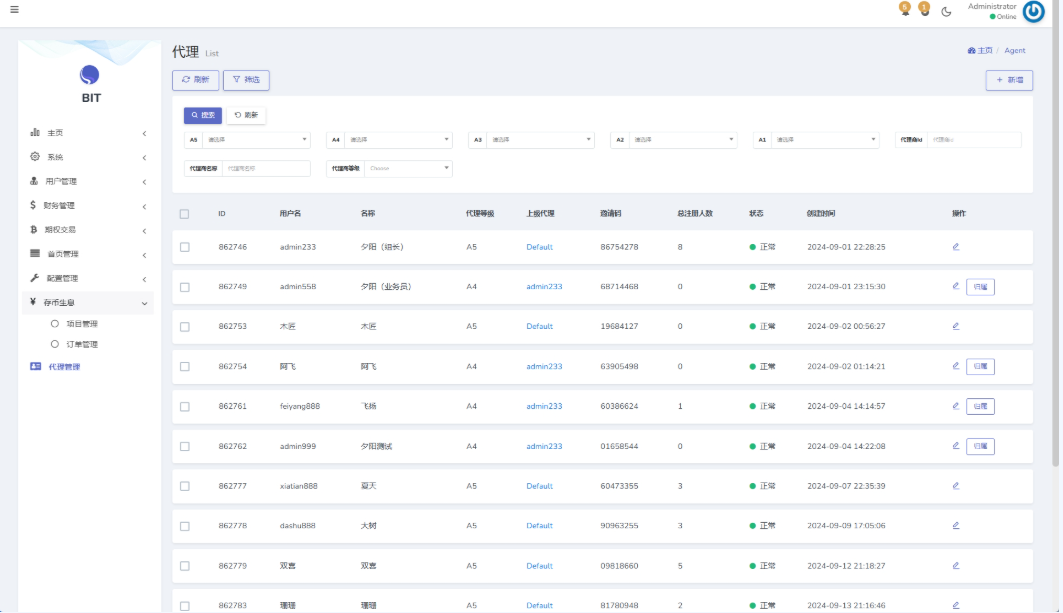Screen dimensions: 1063x613
Task: Tick the checkbox for row 862761
Action: click(x=184, y=407)
